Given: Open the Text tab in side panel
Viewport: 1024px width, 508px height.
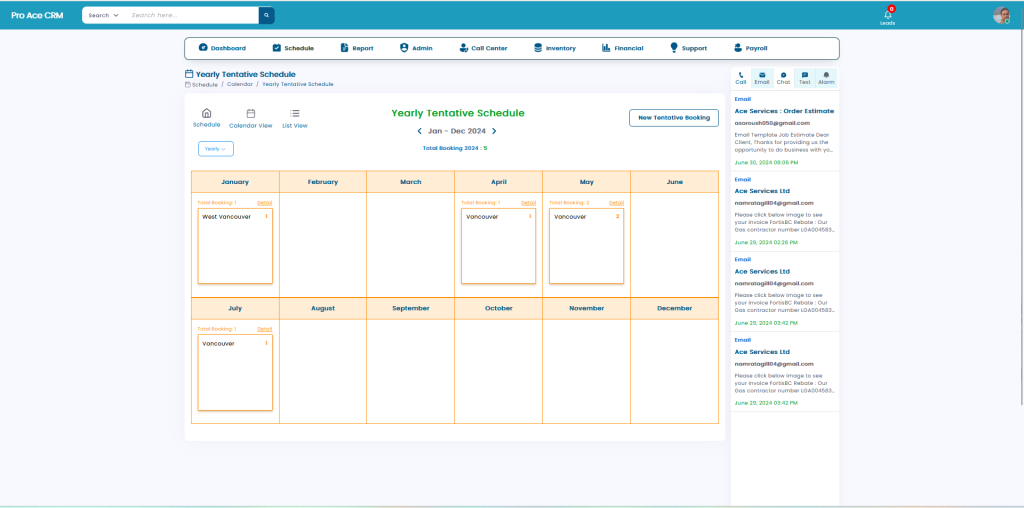Looking at the screenshot, I should click(x=805, y=78).
